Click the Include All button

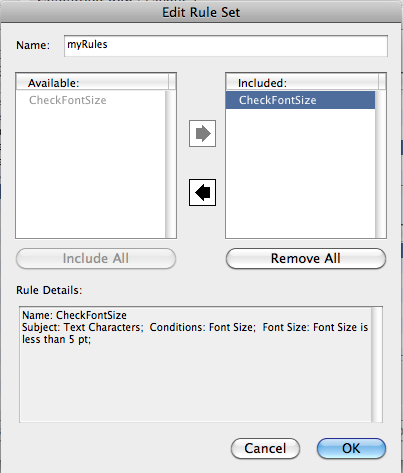point(96,258)
